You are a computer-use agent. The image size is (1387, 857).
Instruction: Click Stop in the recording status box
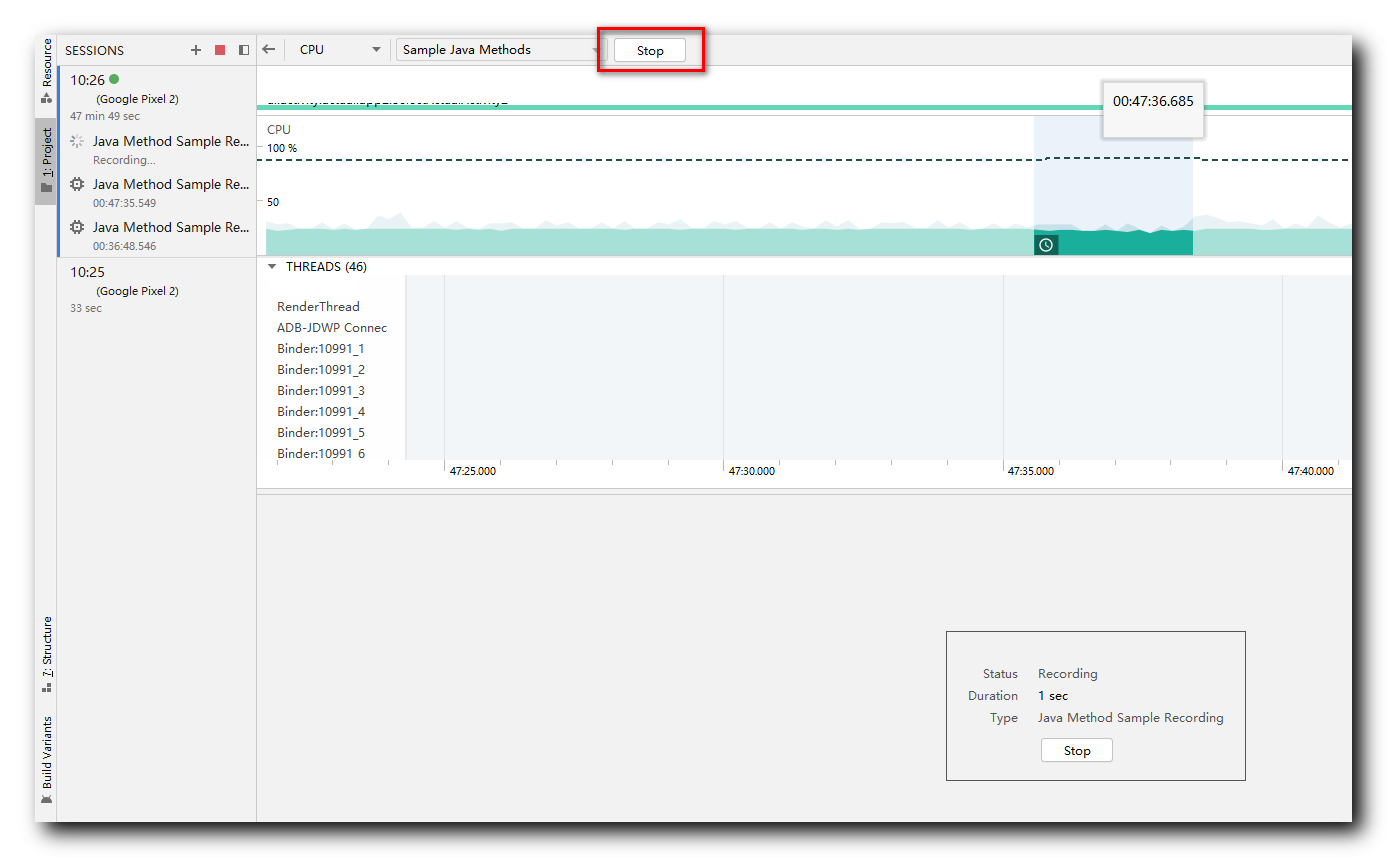tap(1077, 750)
